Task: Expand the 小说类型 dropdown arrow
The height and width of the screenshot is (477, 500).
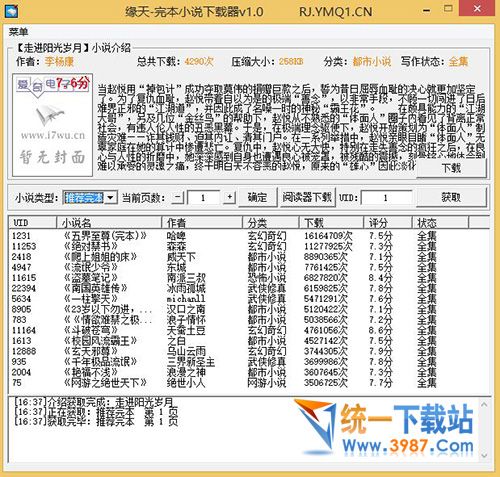Action: 111,198
